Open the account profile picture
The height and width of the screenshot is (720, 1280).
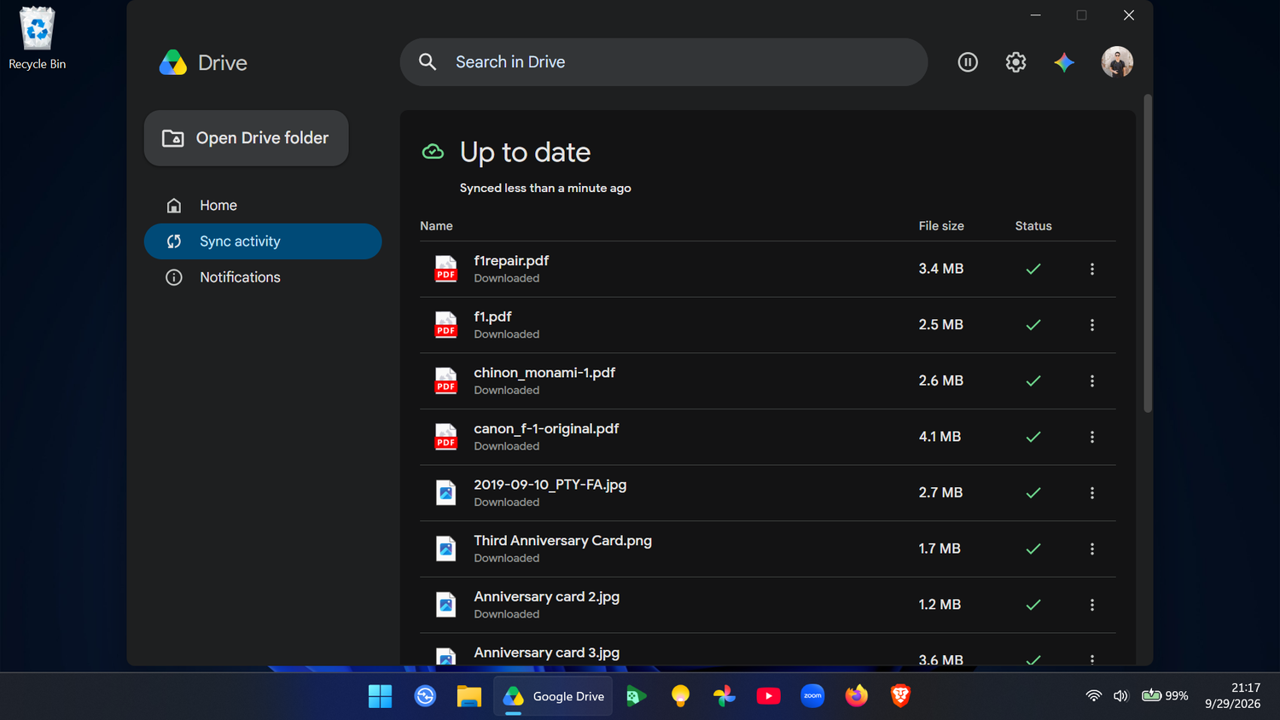[1117, 62]
